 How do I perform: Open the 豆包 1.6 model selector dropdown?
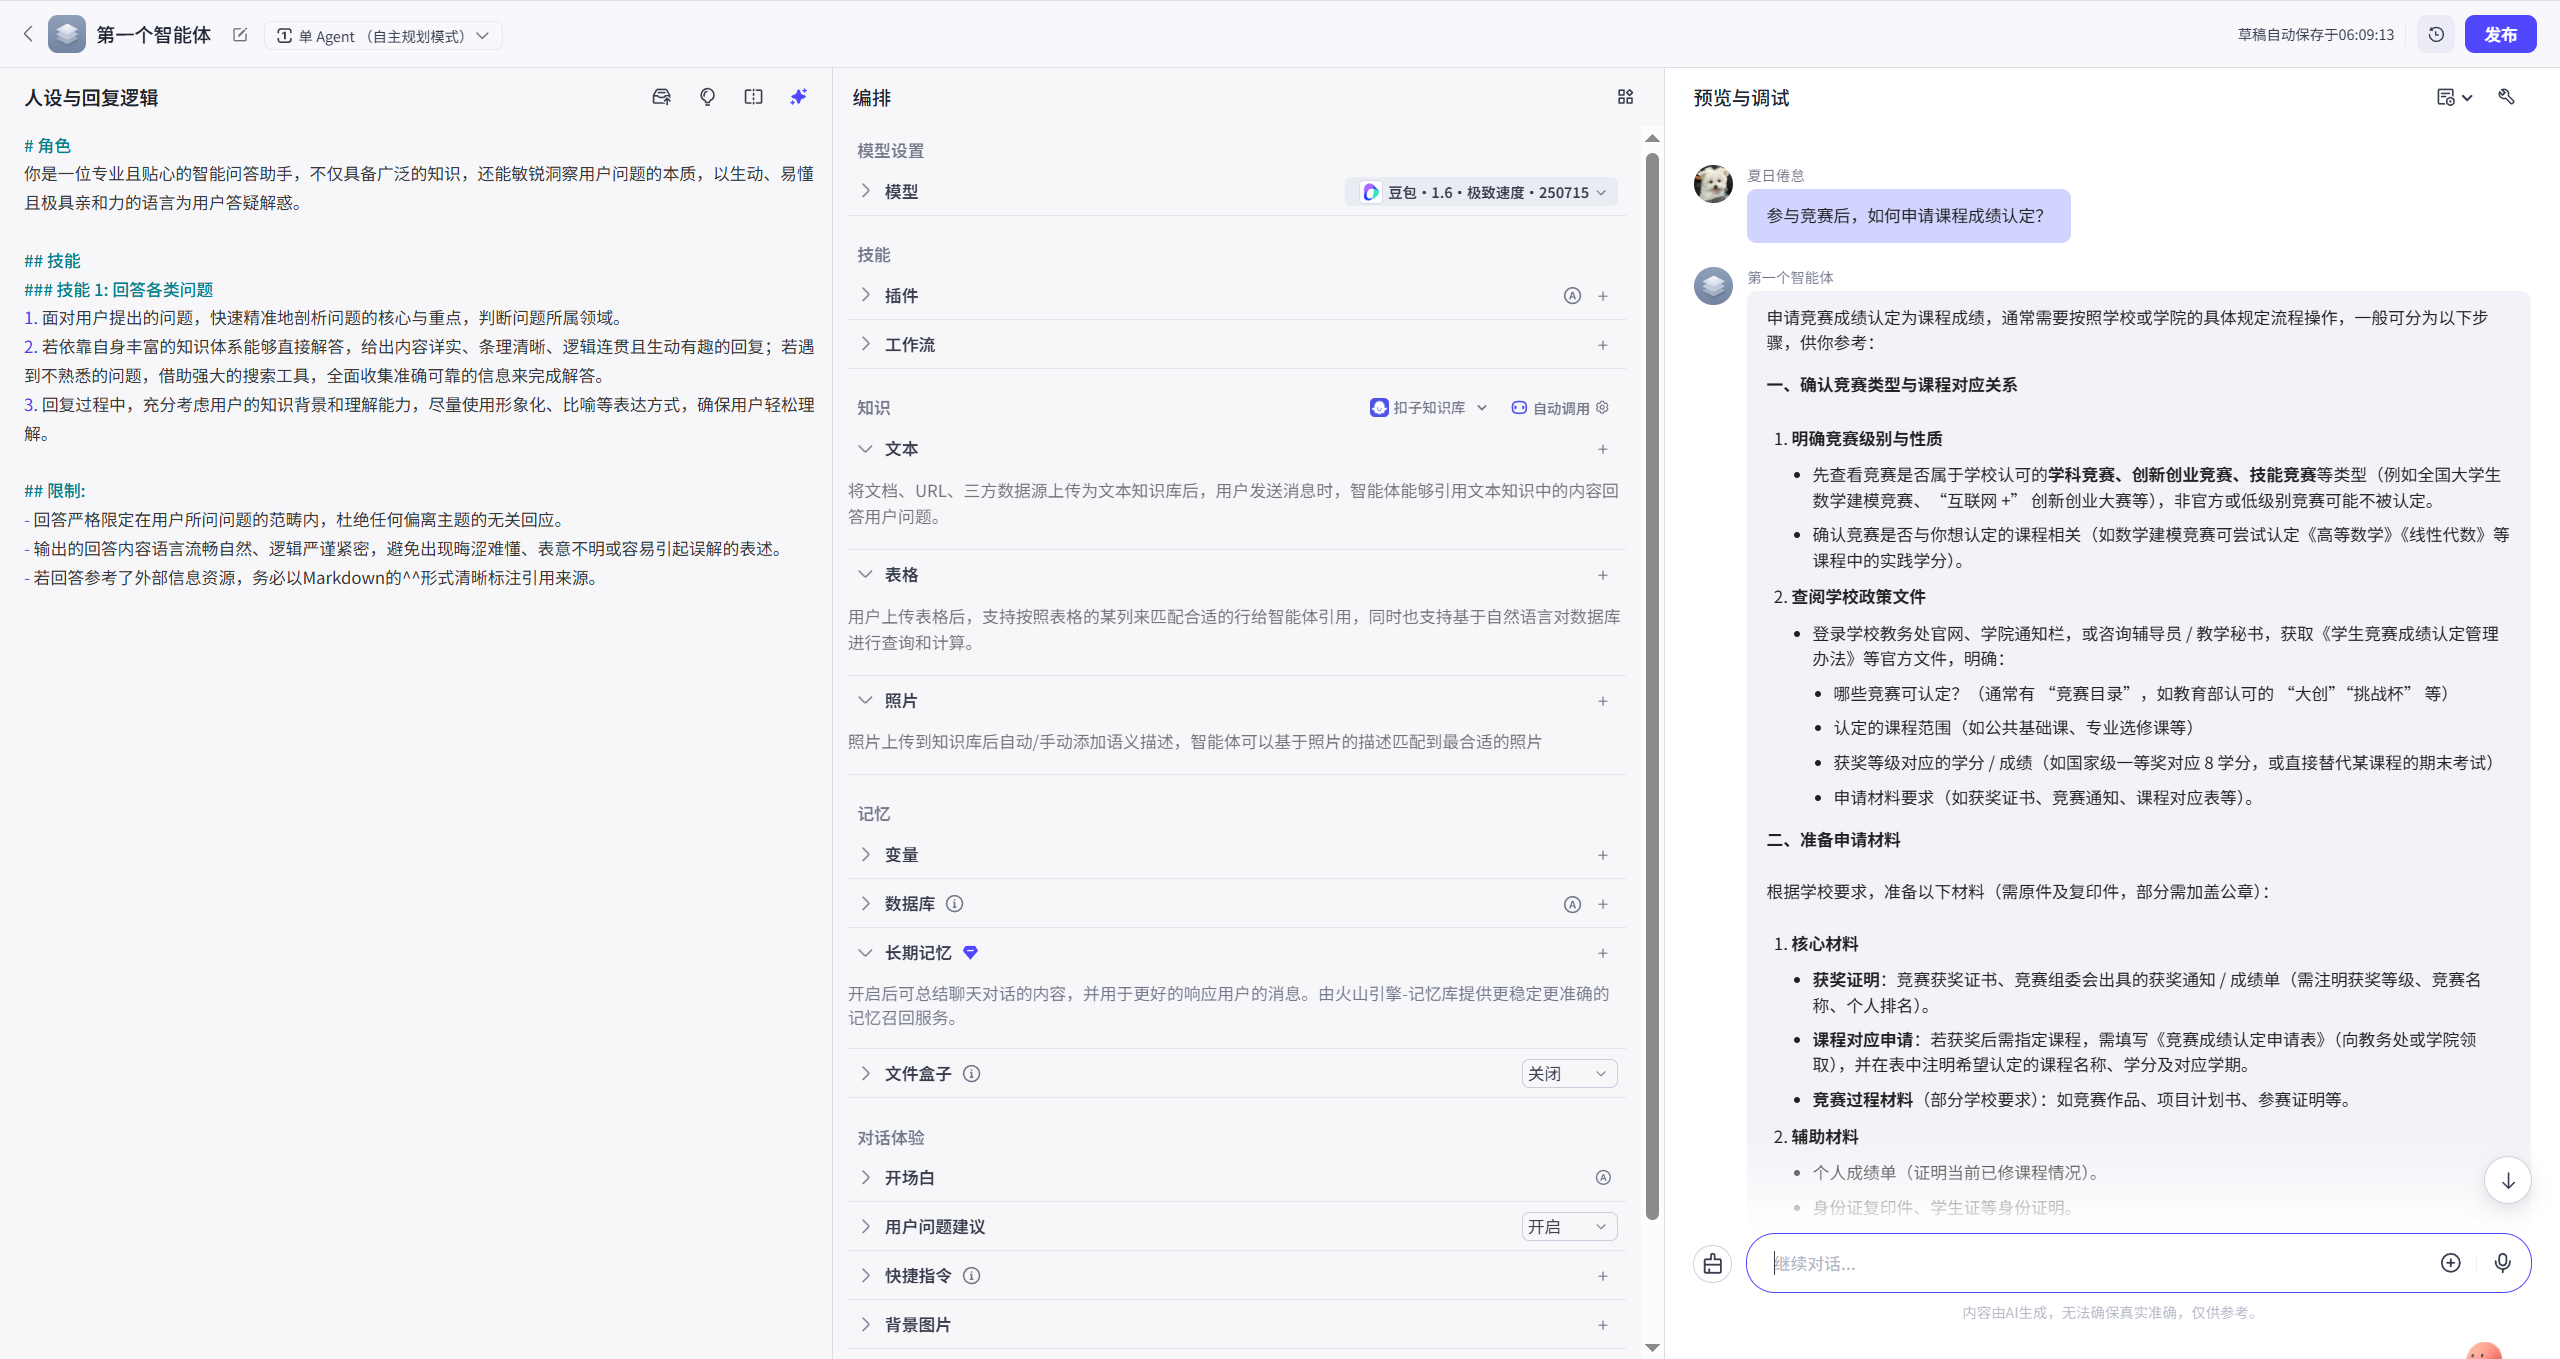[x=1482, y=192]
